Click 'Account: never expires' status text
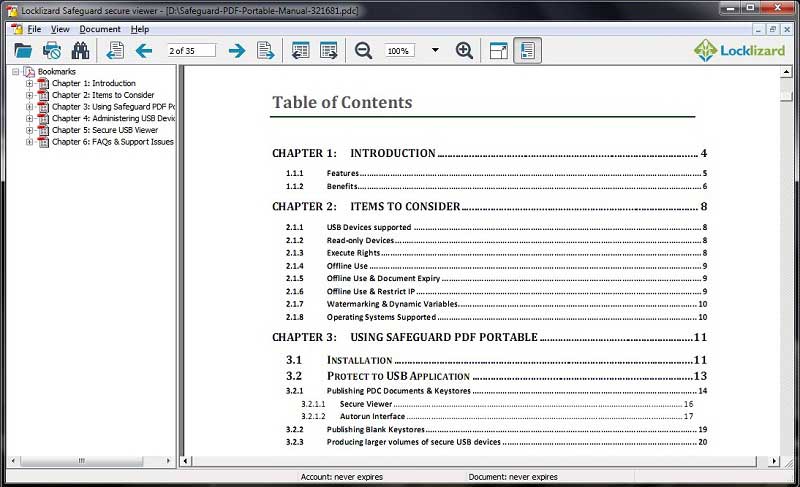800x487 pixels. 341,477
